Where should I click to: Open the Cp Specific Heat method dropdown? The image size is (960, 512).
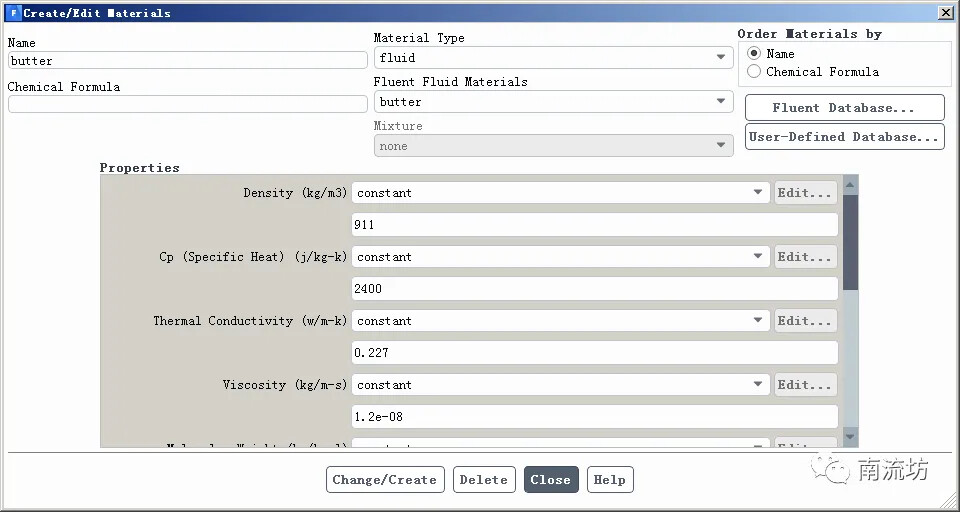tap(560, 257)
